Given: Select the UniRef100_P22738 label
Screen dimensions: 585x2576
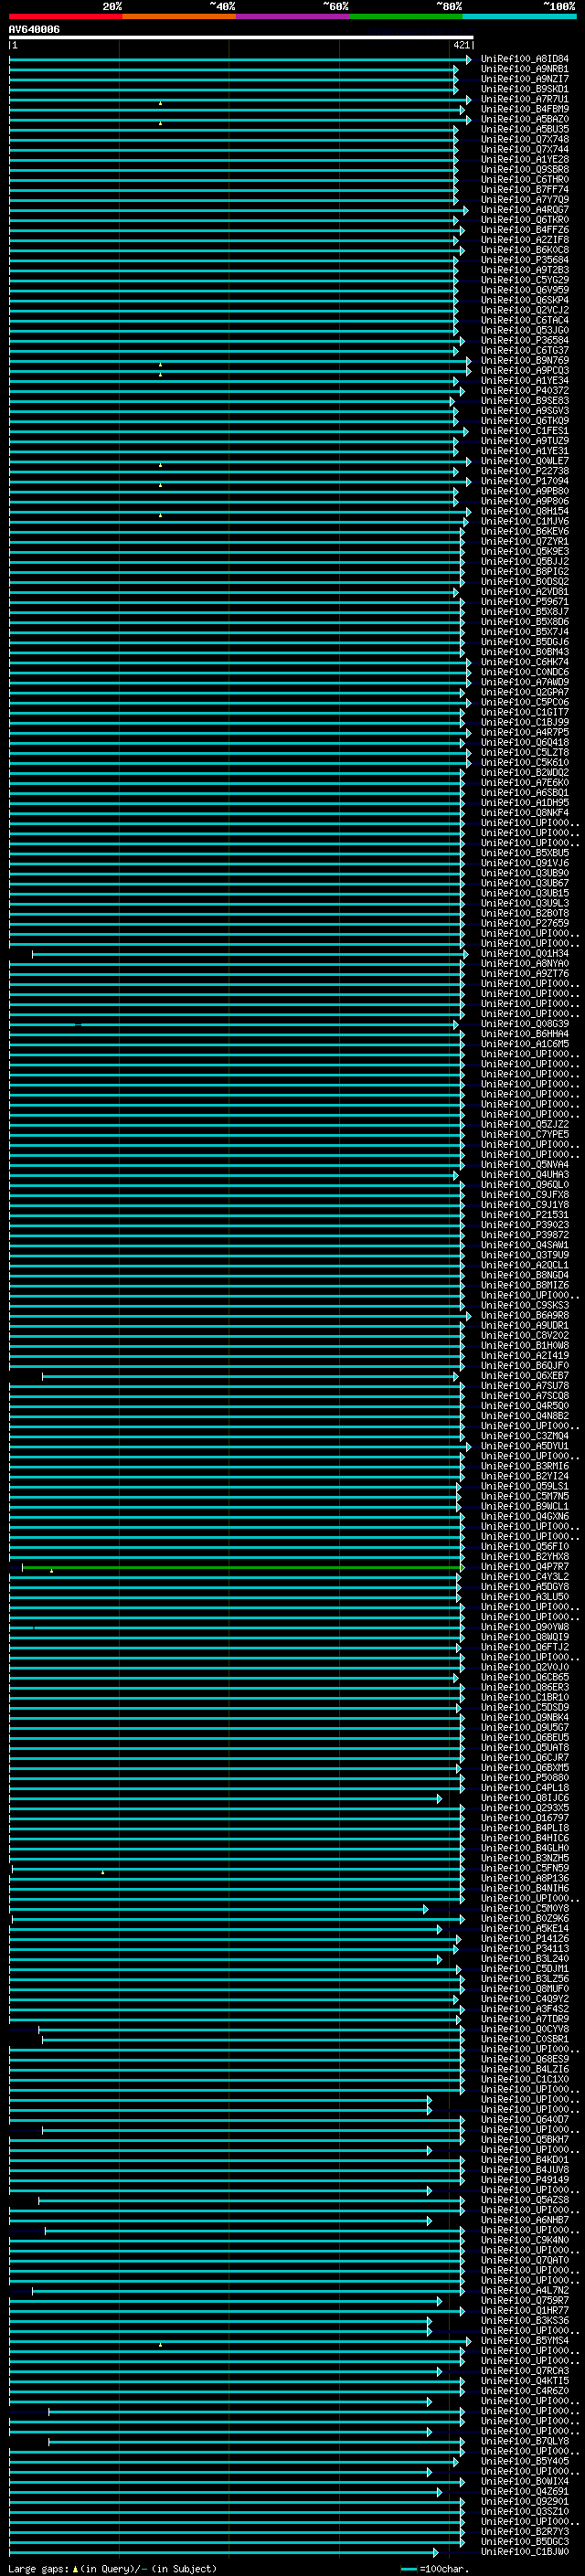Looking at the screenshot, I should click(524, 471).
